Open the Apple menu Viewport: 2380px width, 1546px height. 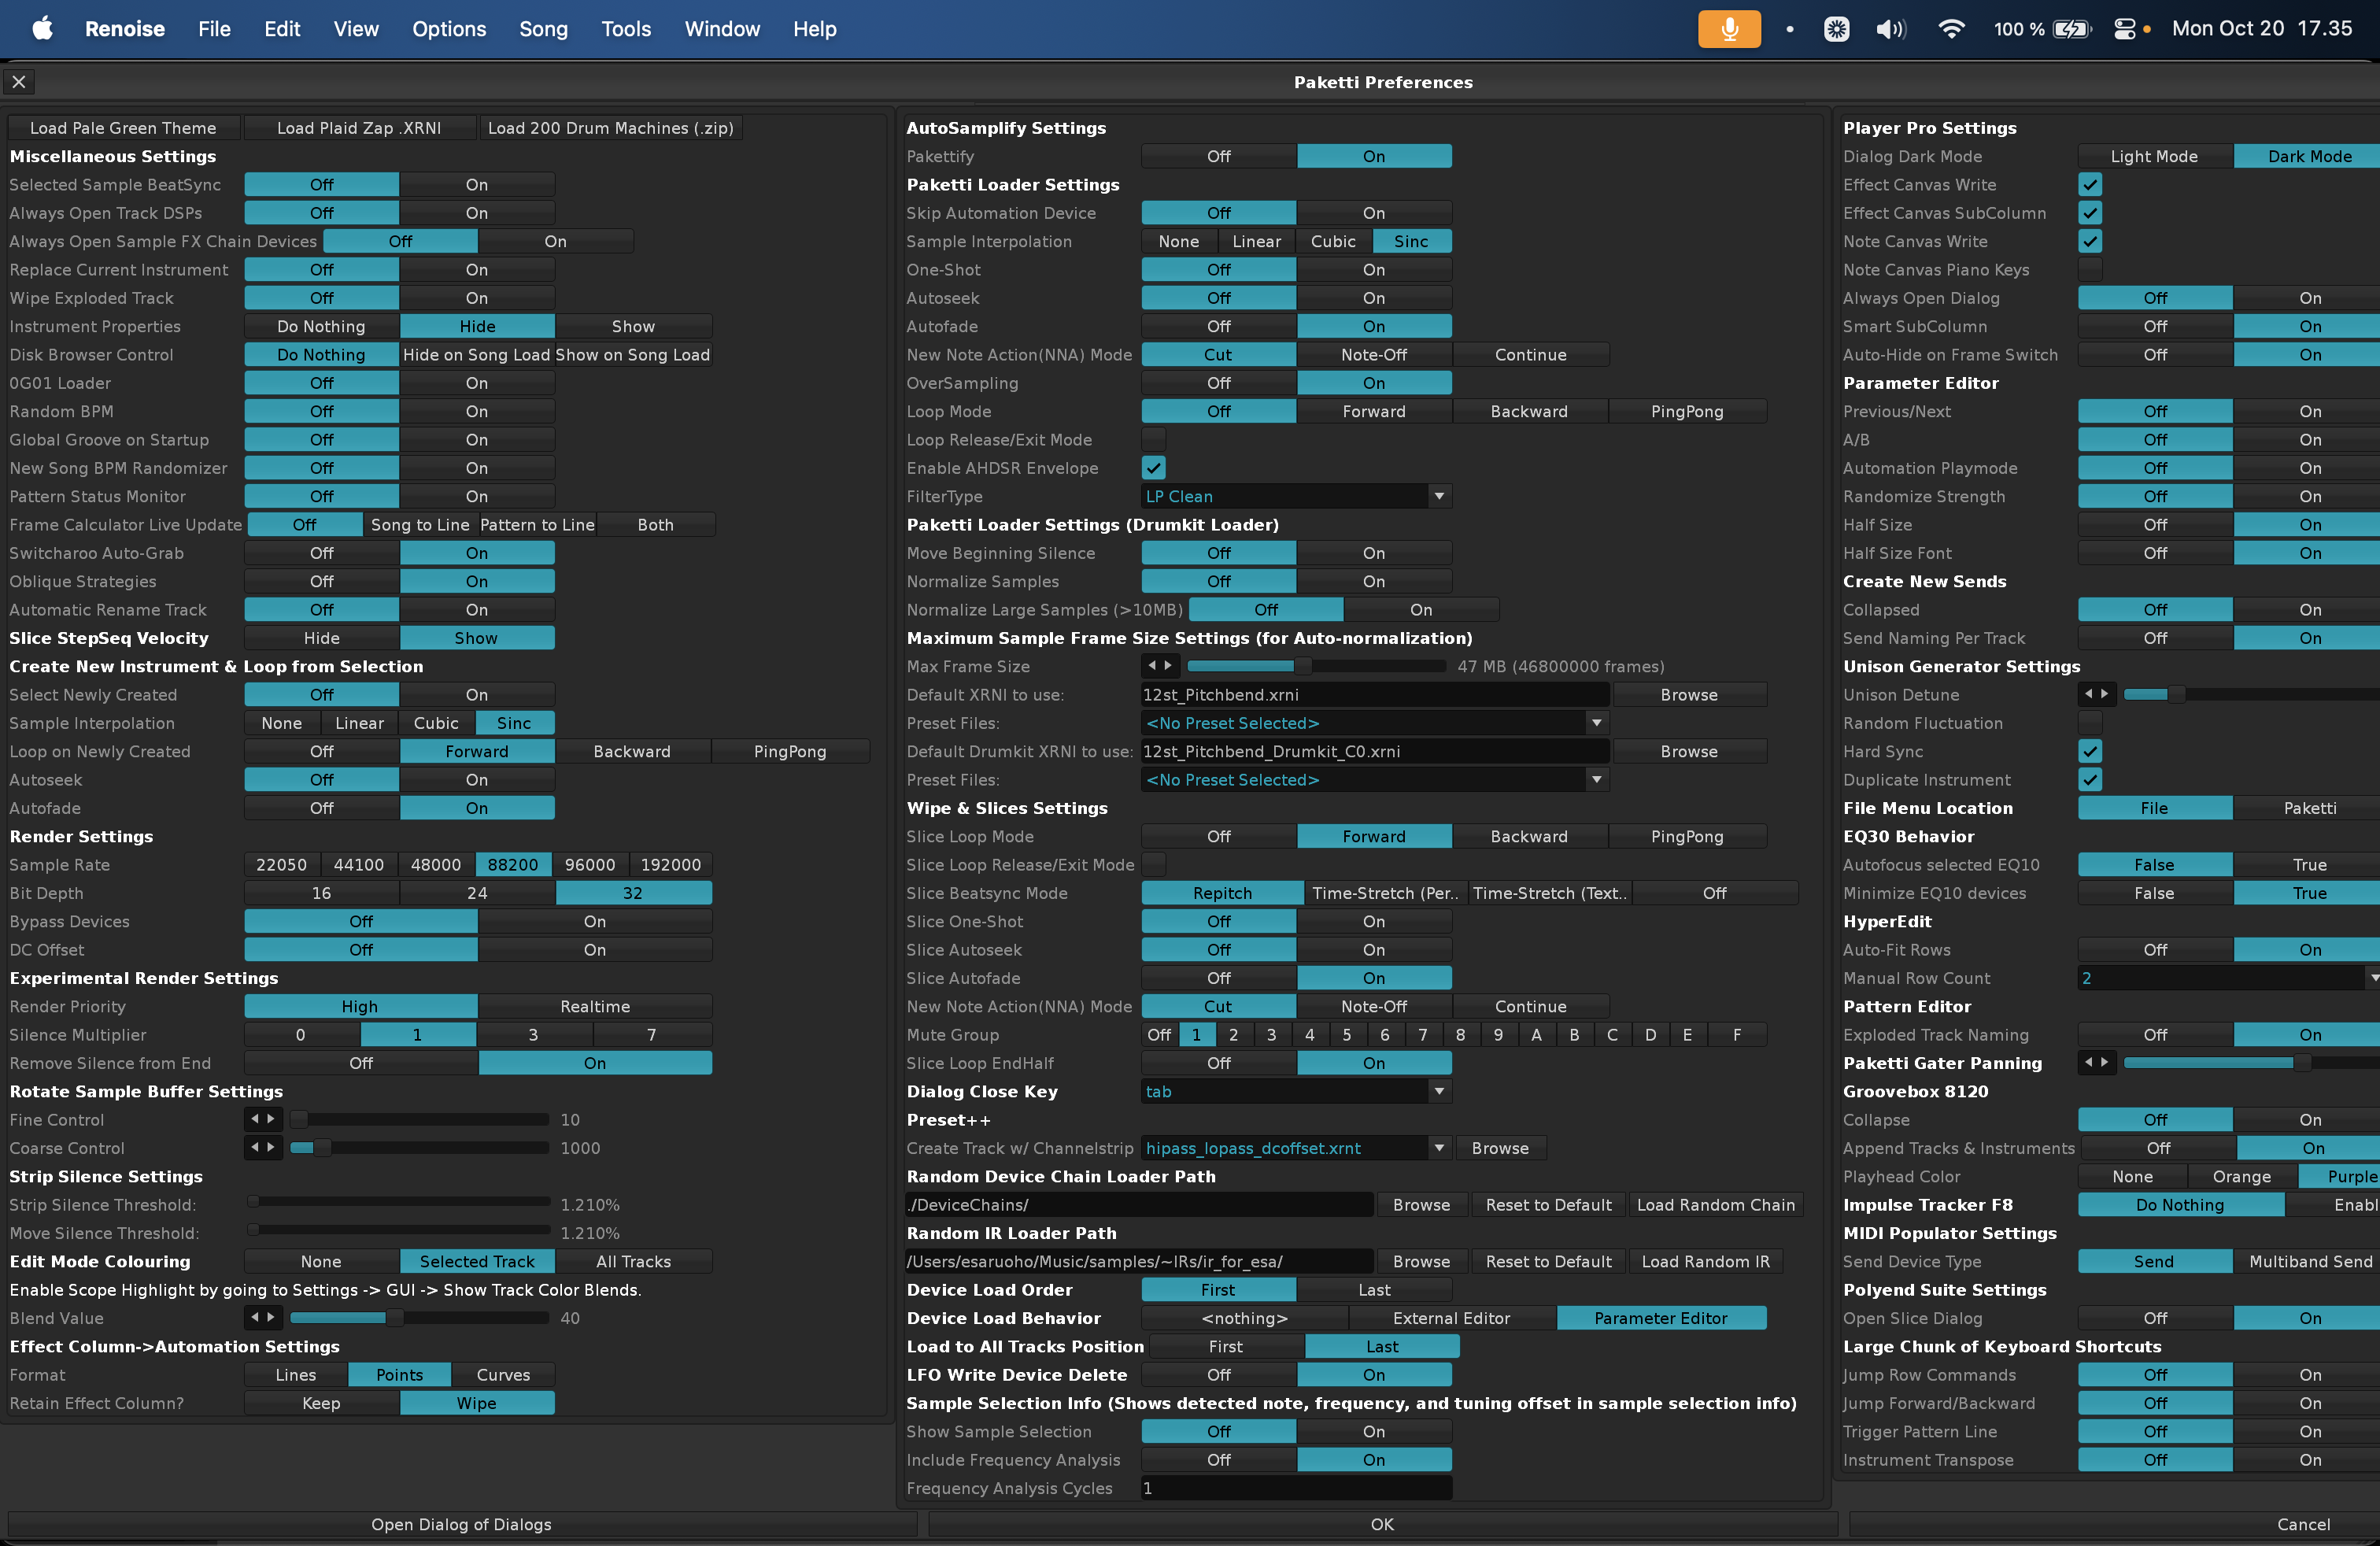click(x=42, y=29)
